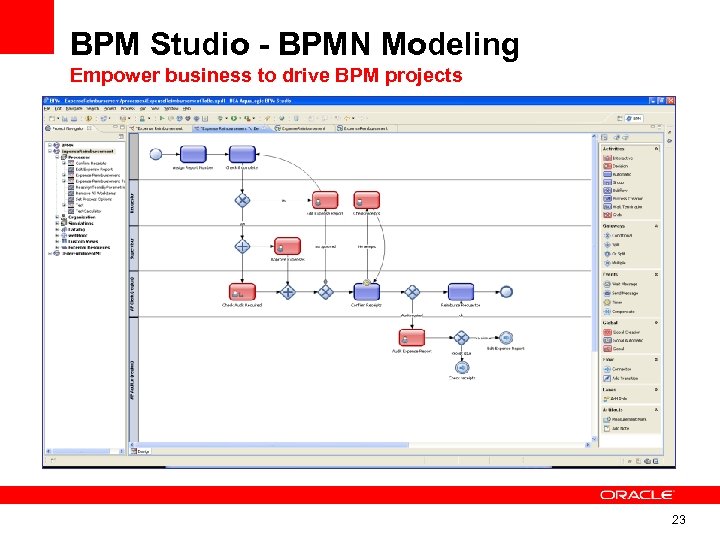Select the Or-Split gateway in palette
720x540 pixels.
click(x=615, y=253)
